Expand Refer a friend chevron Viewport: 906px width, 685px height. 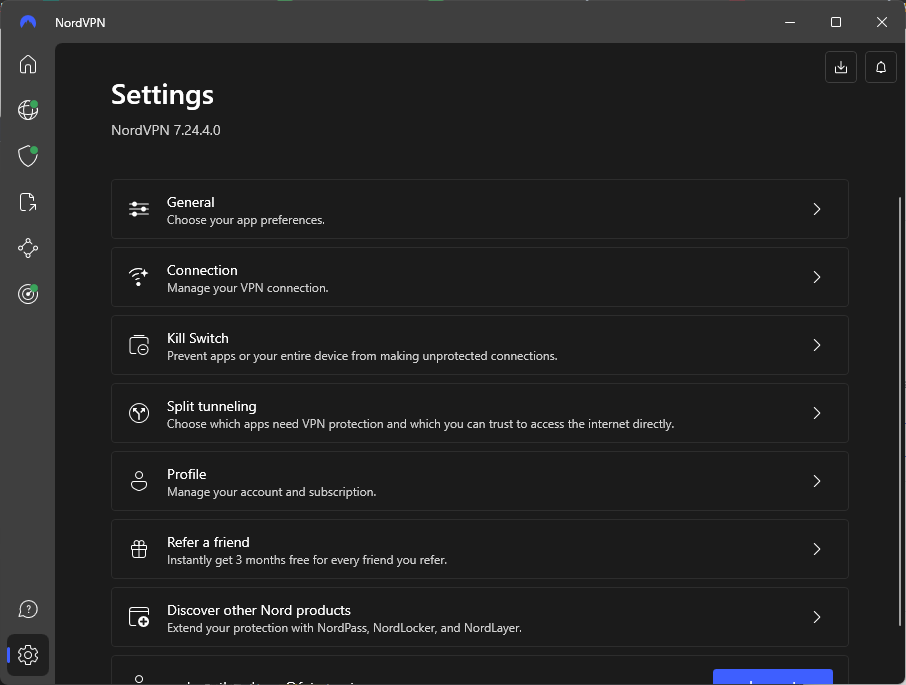pos(816,549)
